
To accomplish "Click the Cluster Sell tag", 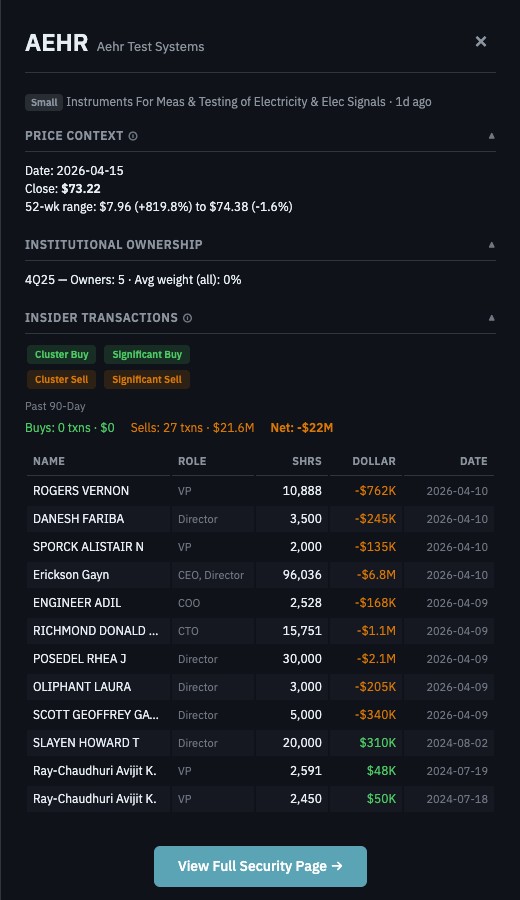I will pyautogui.click(x=61, y=379).
